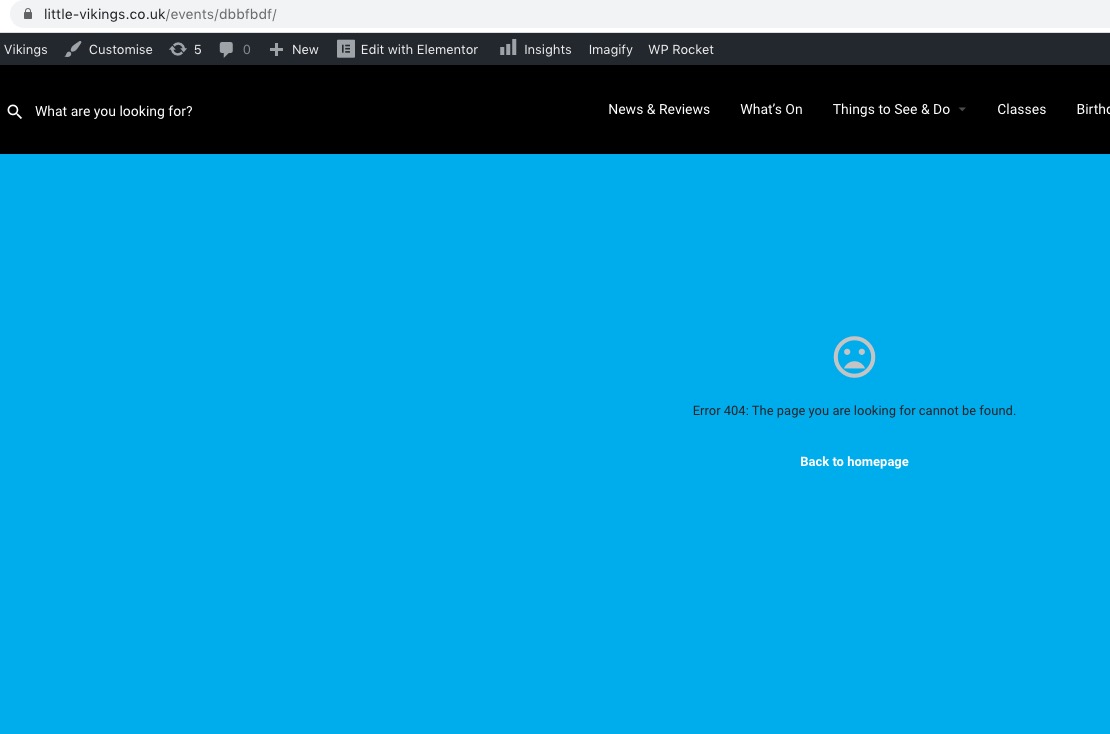Click the partly visible Birthdays nav item
The height and width of the screenshot is (734, 1110).
pyautogui.click(x=1092, y=109)
